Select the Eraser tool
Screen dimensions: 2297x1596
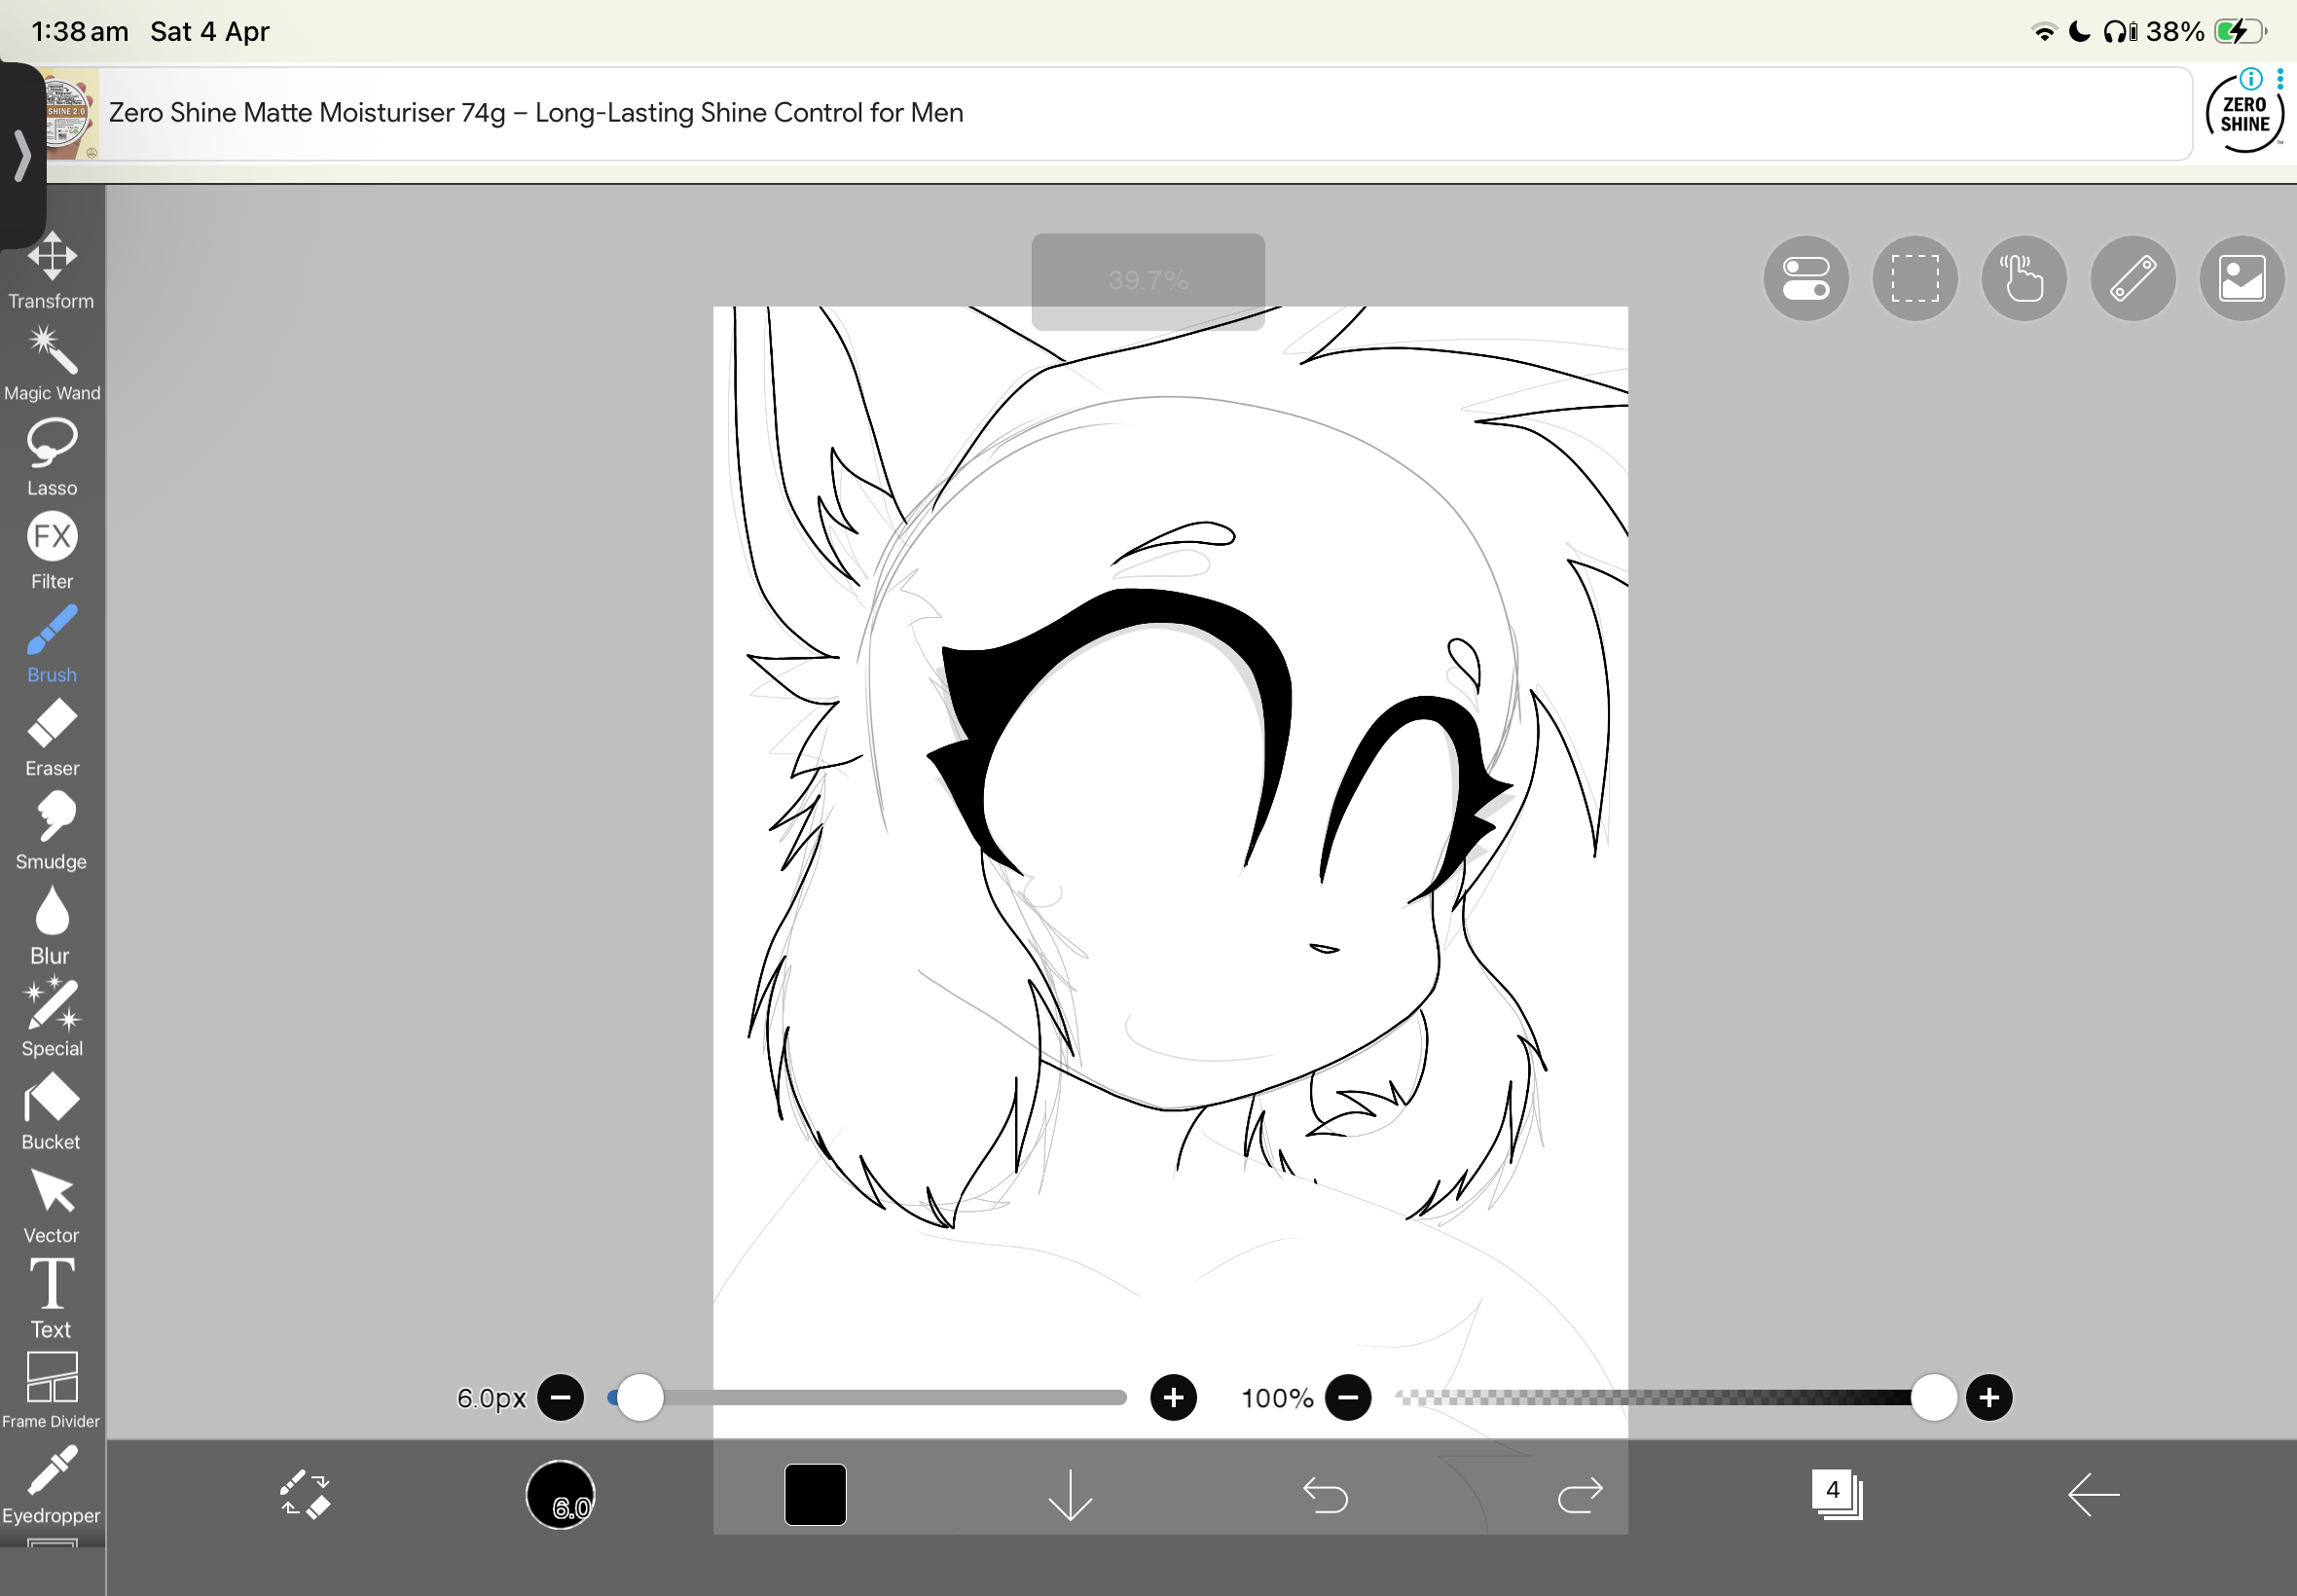(52, 737)
